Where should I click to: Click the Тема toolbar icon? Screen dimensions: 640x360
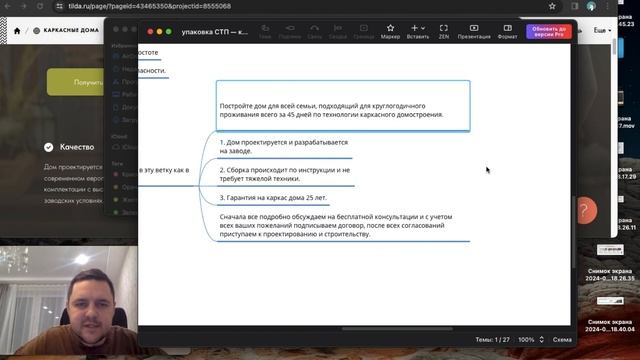tap(265, 31)
